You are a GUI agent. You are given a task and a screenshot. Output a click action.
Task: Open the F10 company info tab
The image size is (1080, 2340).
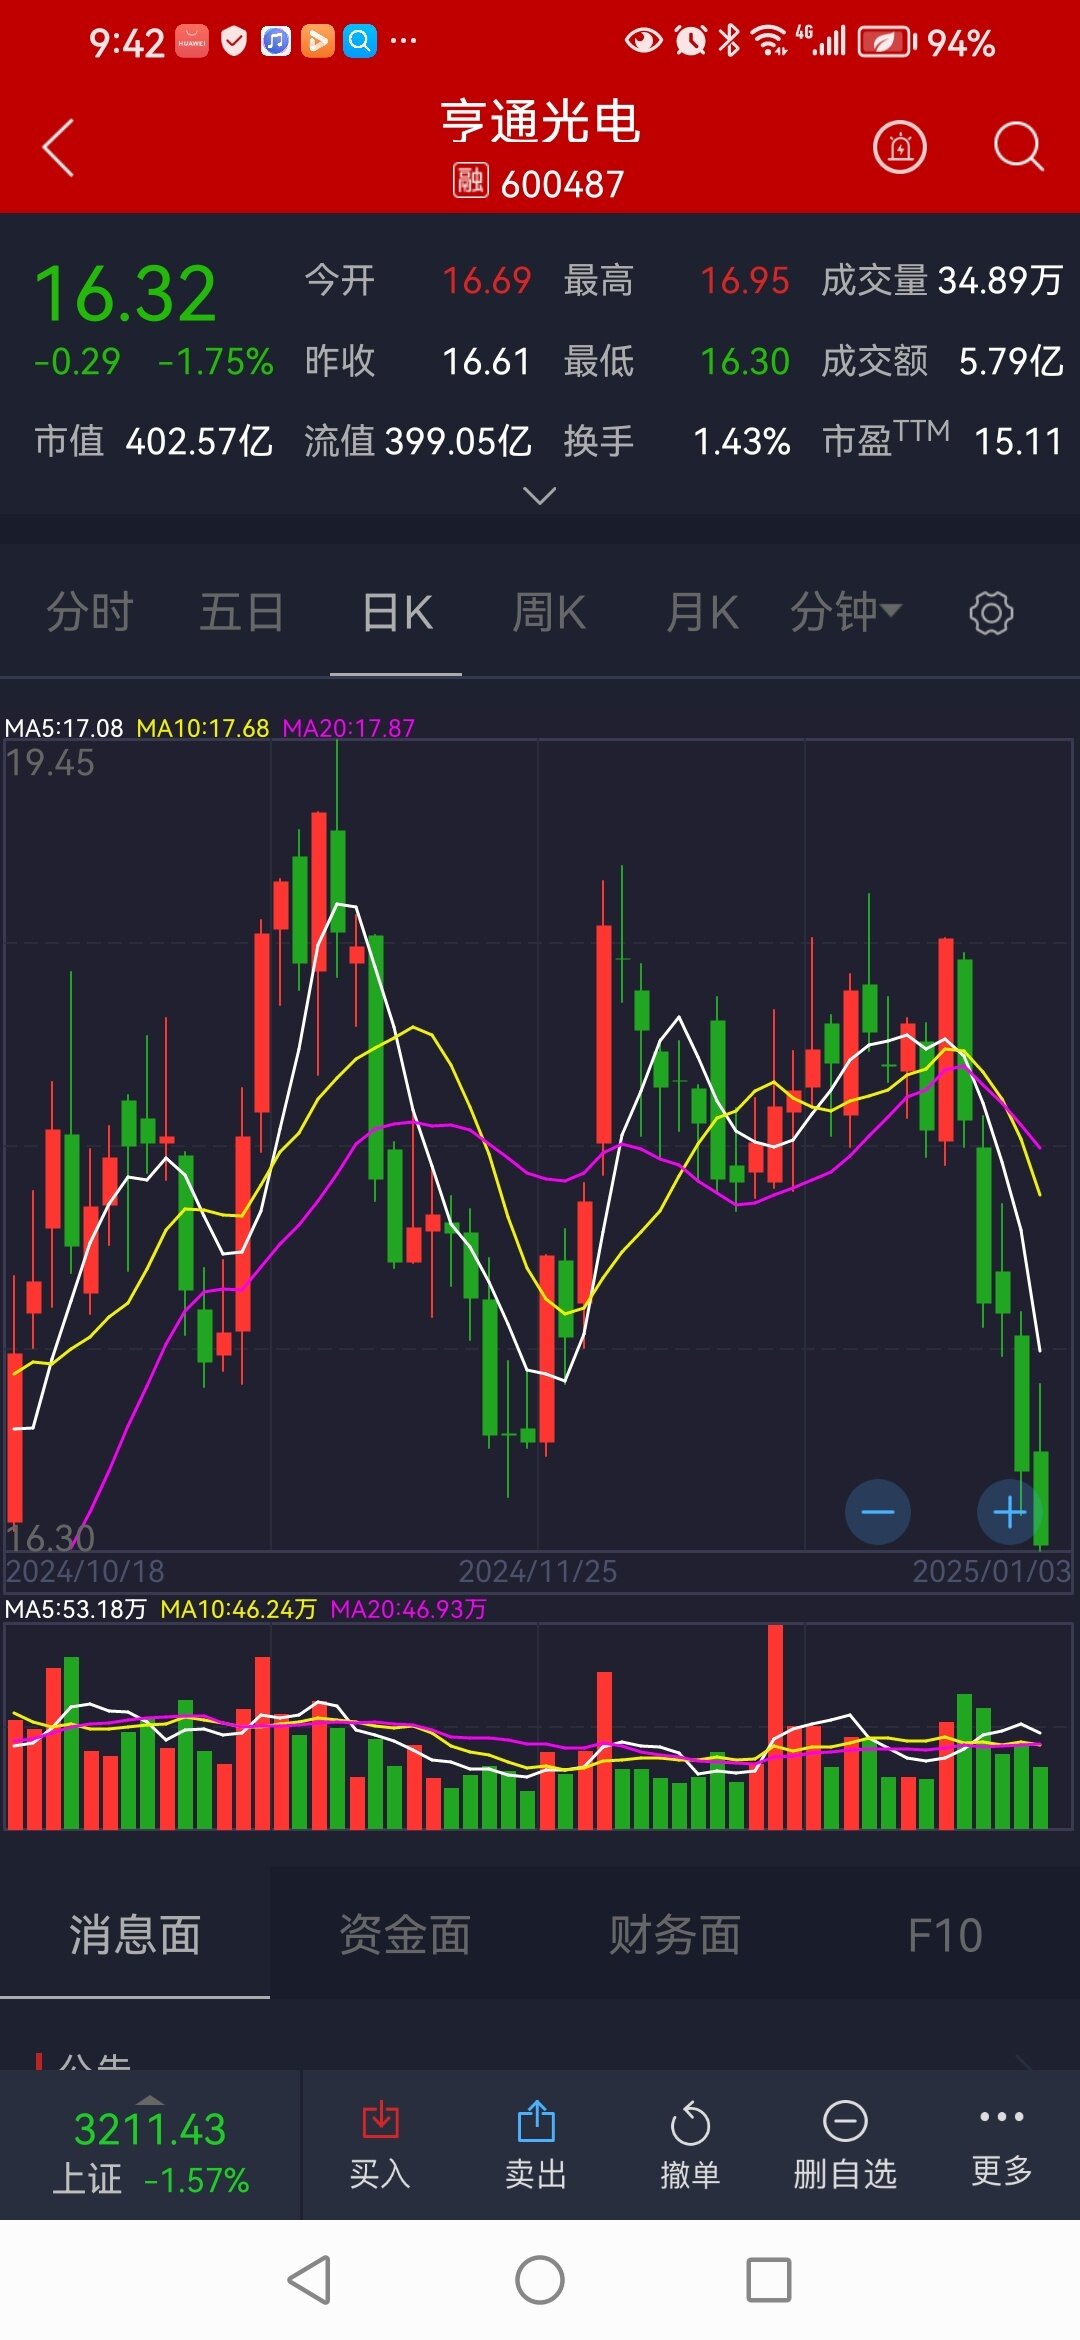945,1935
